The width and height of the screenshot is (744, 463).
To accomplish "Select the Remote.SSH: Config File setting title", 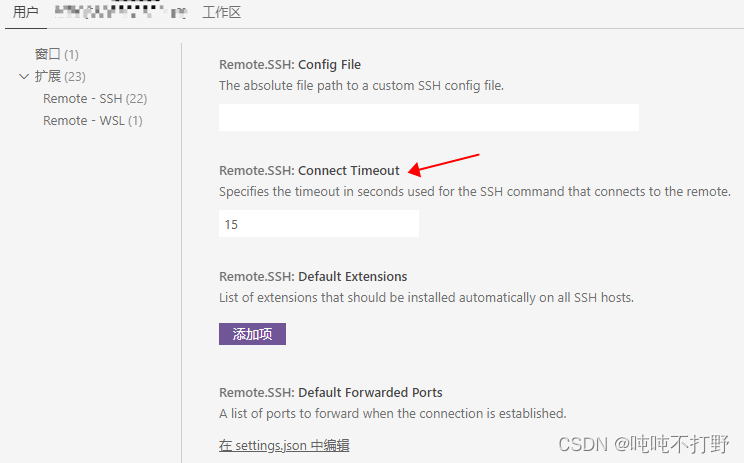I will pyautogui.click(x=290, y=65).
